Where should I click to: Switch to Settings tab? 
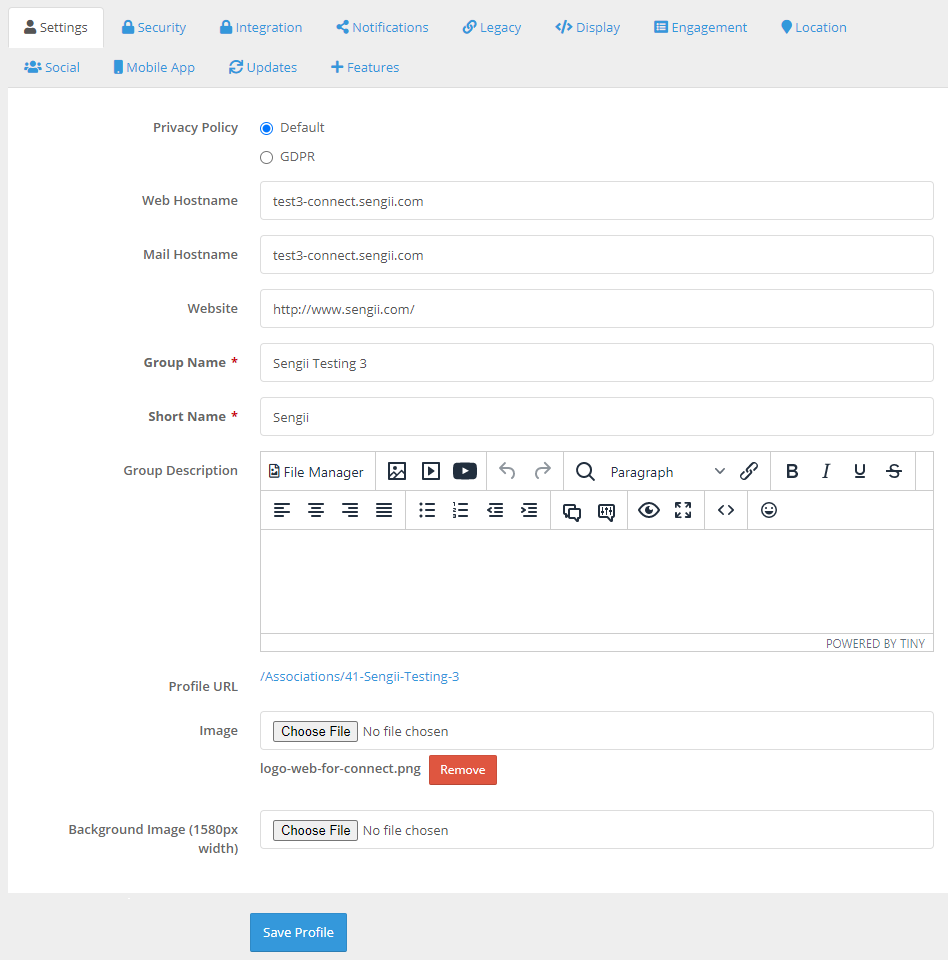pyautogui.click(x=56, y=28)
